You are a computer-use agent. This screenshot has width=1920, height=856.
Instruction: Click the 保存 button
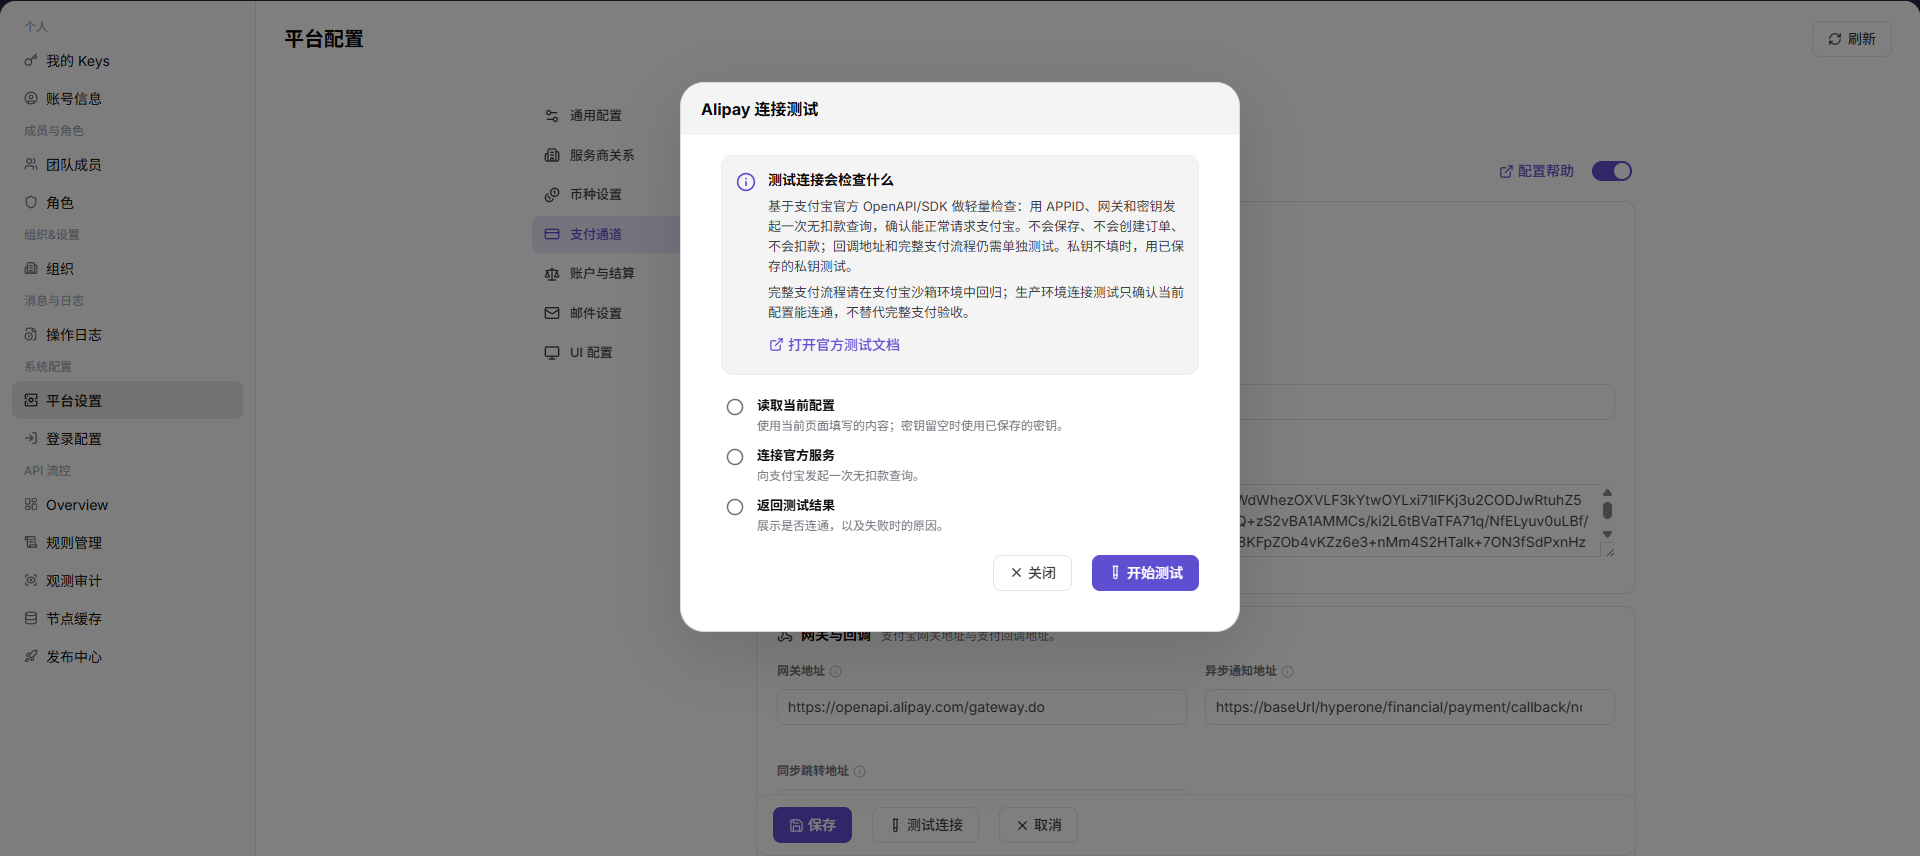click(x=812, y=825)
